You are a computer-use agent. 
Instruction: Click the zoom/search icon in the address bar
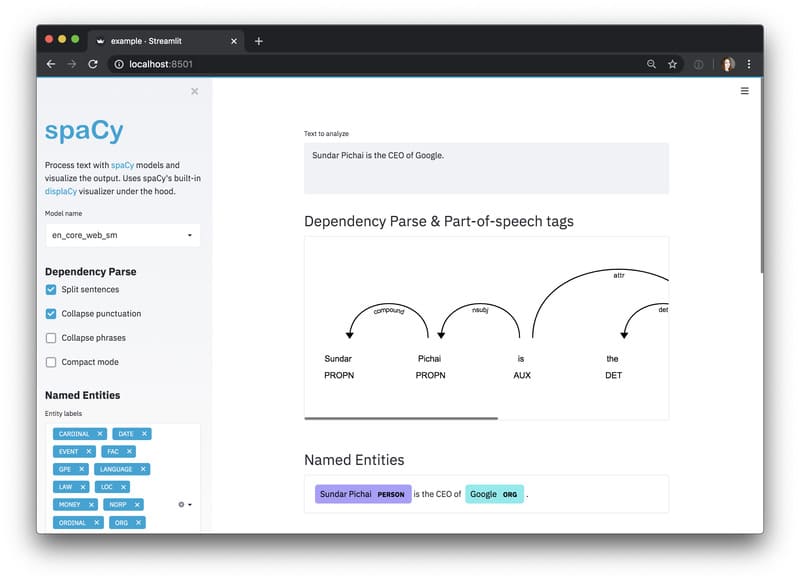click(x=650, y=64)
